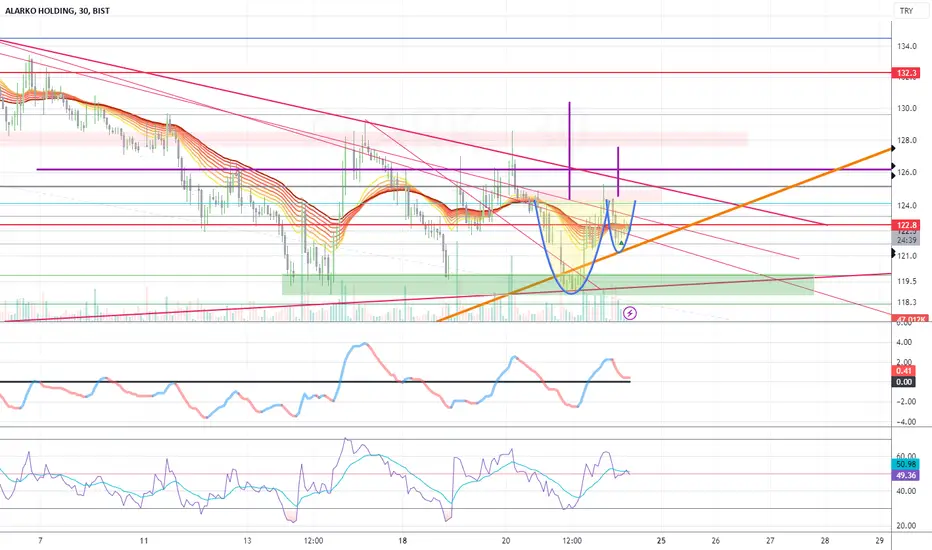The height and width of the screenshot is (550, 932).
Task: Click the 24:39 bar countdown label
Action: coord(907,240)
